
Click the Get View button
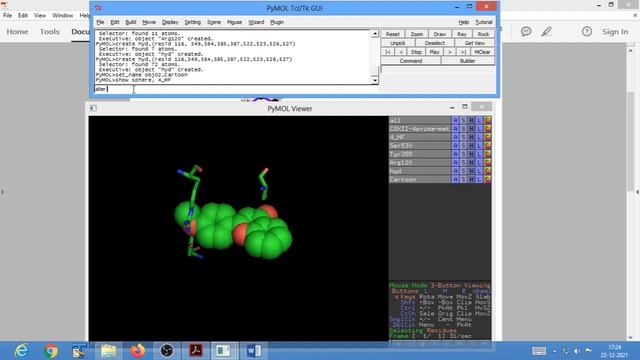pyautogui.click(x=475, y=43)
